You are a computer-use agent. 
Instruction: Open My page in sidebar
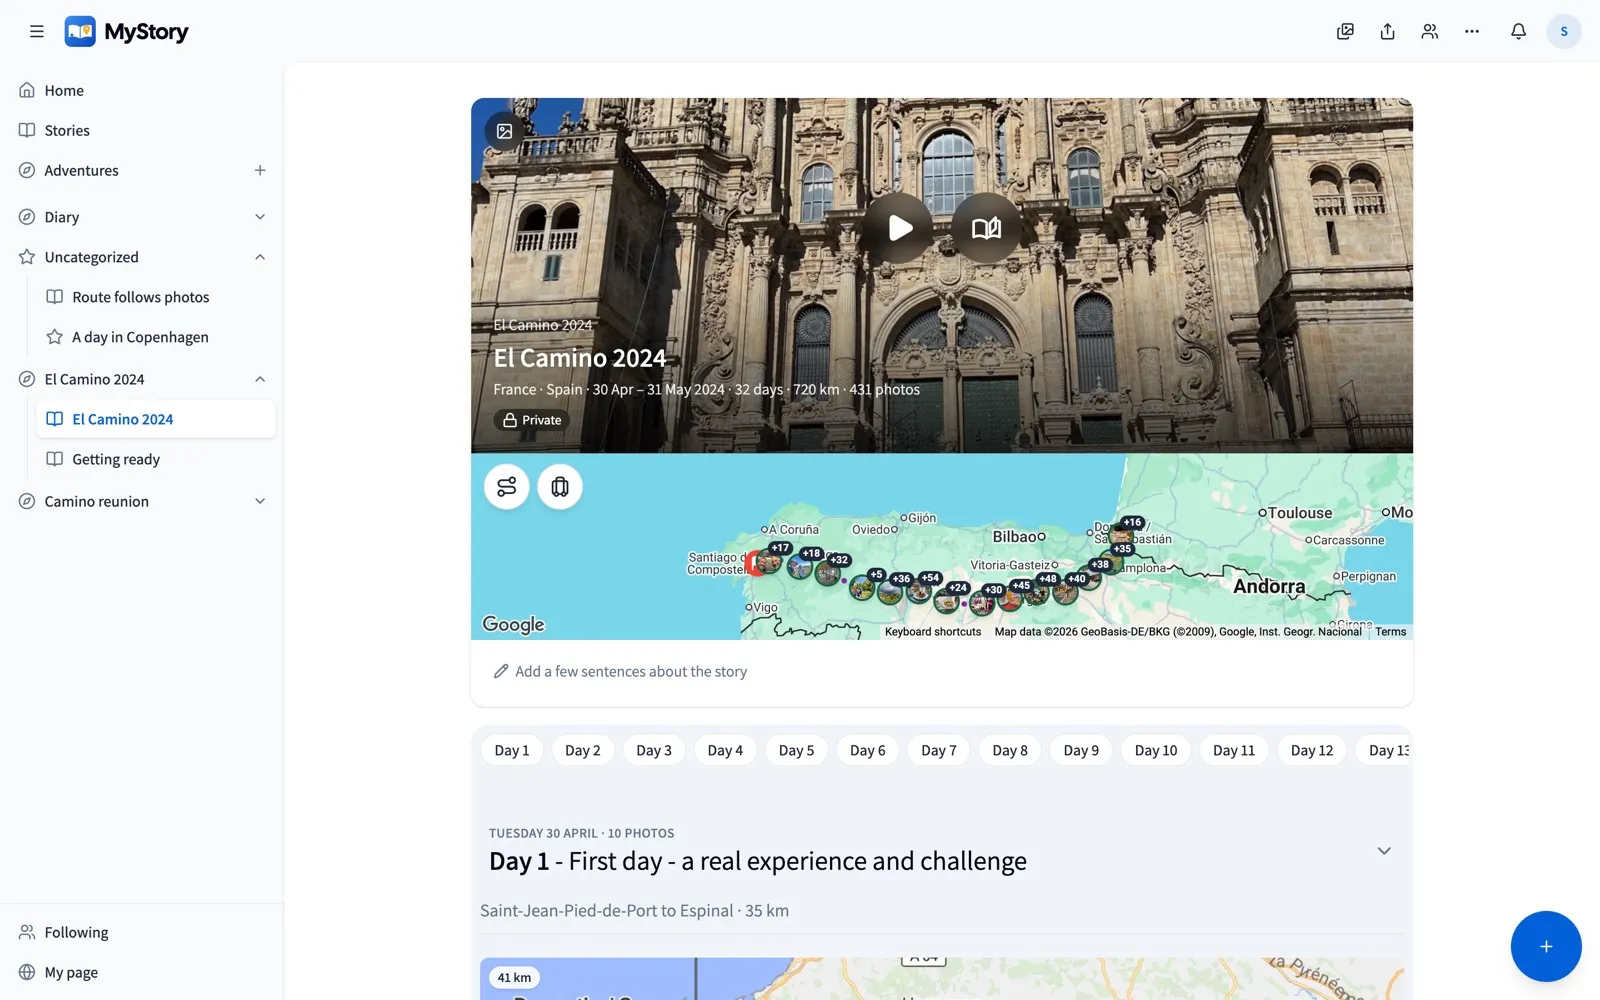tap(142, 972)
